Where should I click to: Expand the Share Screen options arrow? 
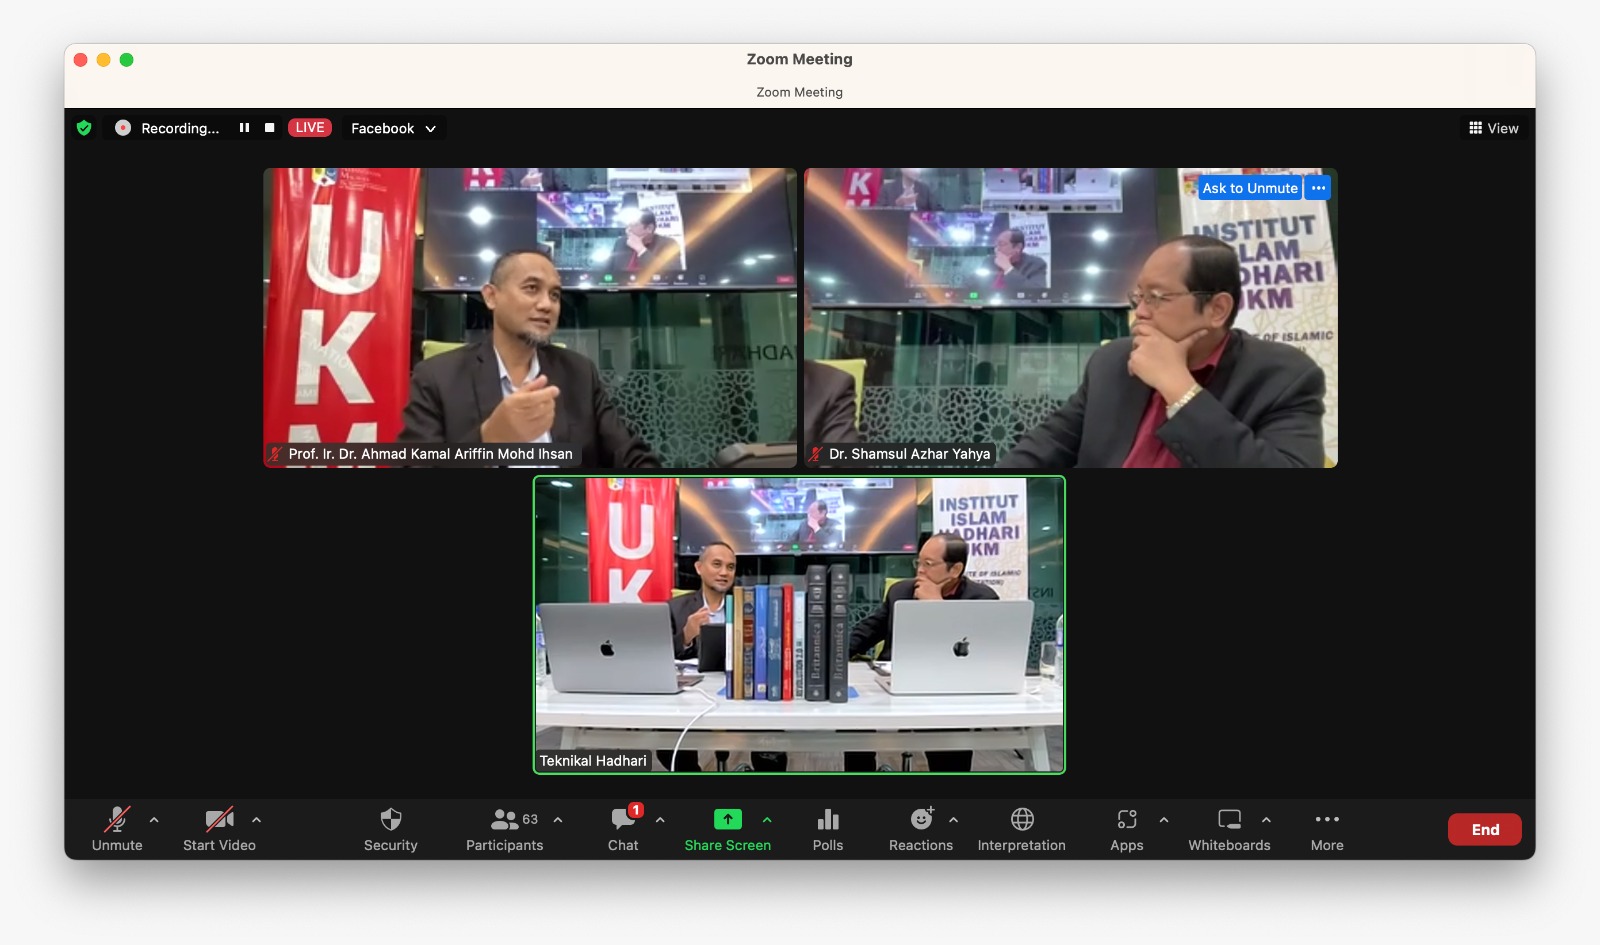(767, 820)
